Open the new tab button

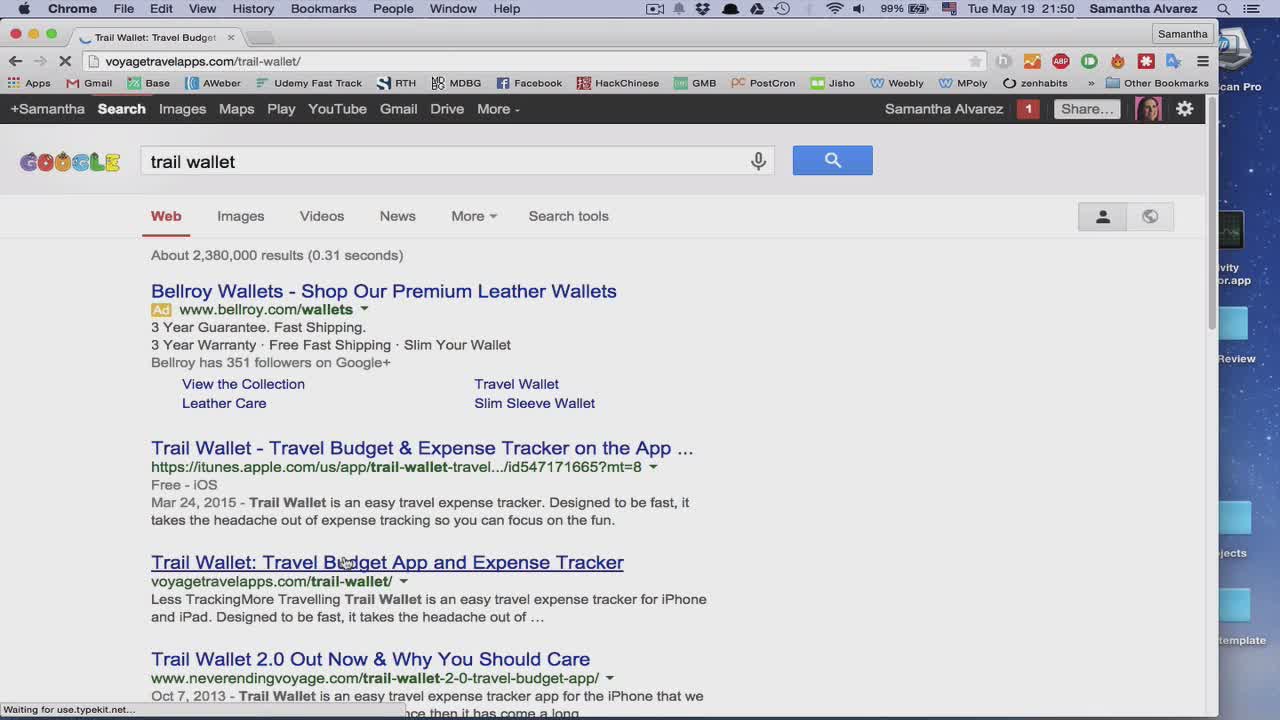coord(260,37)
